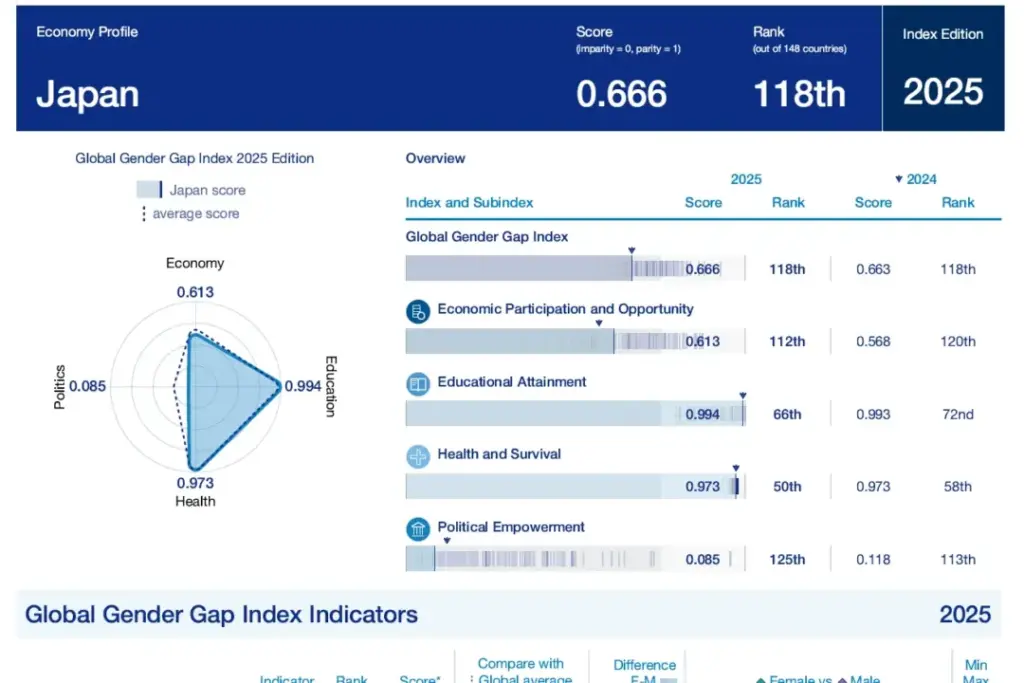This screenshot has height=683, width=1024.
Task: Click the triangle arrow beside 2024
Action: tap(898, 180)
